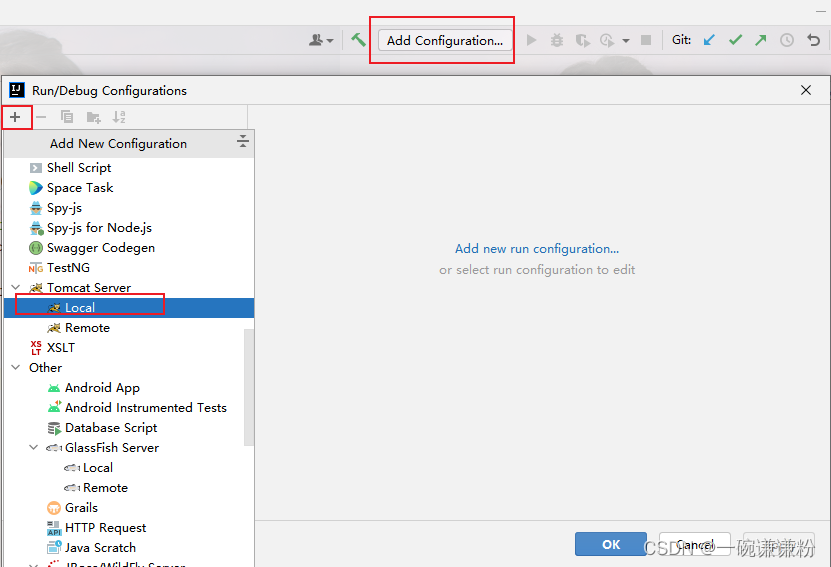This screenshot has height=567, width=831.
Task: Choose Local under Tomcat Server
Action: click(x=129, y=308)
